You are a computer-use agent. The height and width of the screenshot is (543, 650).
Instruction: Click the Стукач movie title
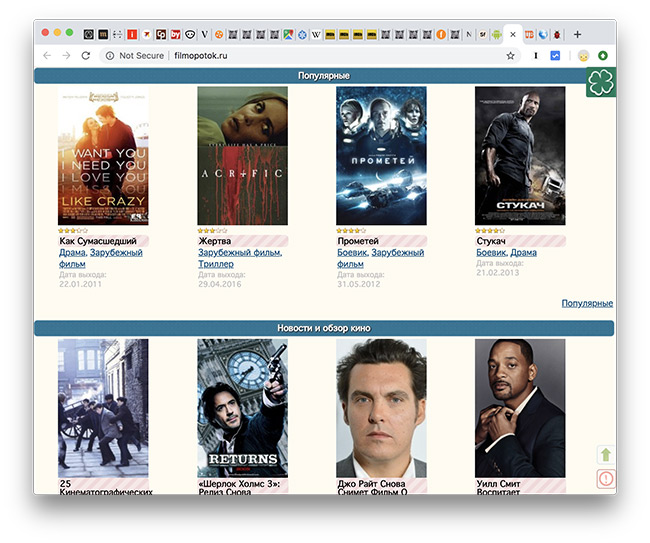coord(491,241)
